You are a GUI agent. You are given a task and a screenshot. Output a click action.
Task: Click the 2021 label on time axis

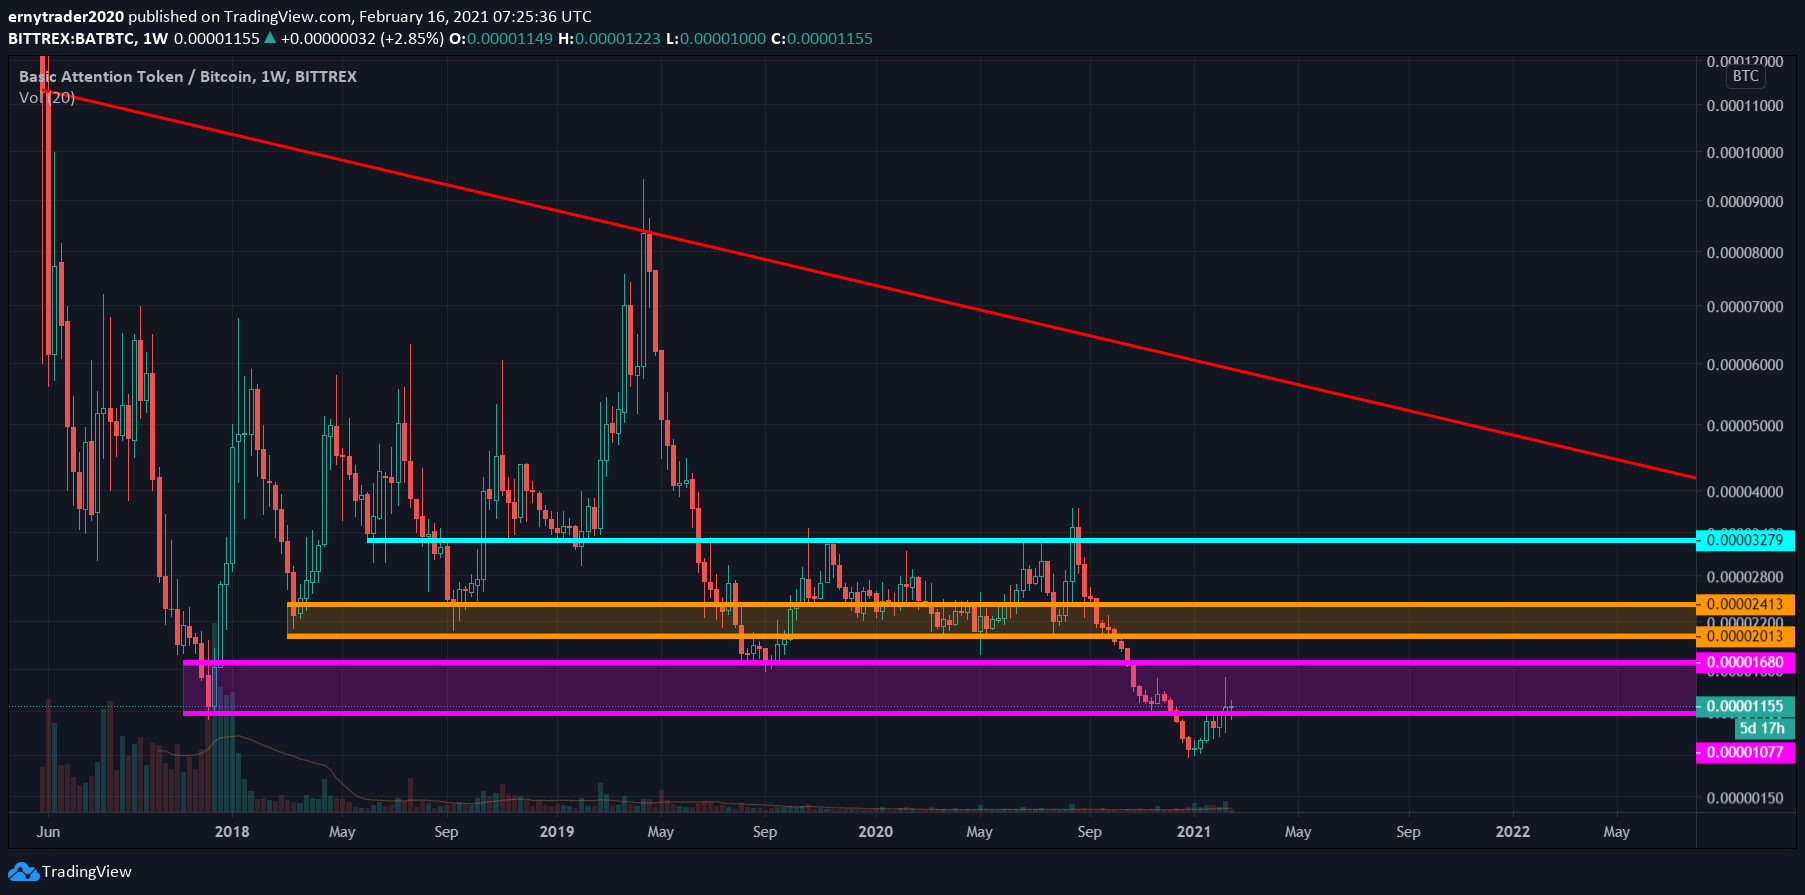[x=1193, y=831]
